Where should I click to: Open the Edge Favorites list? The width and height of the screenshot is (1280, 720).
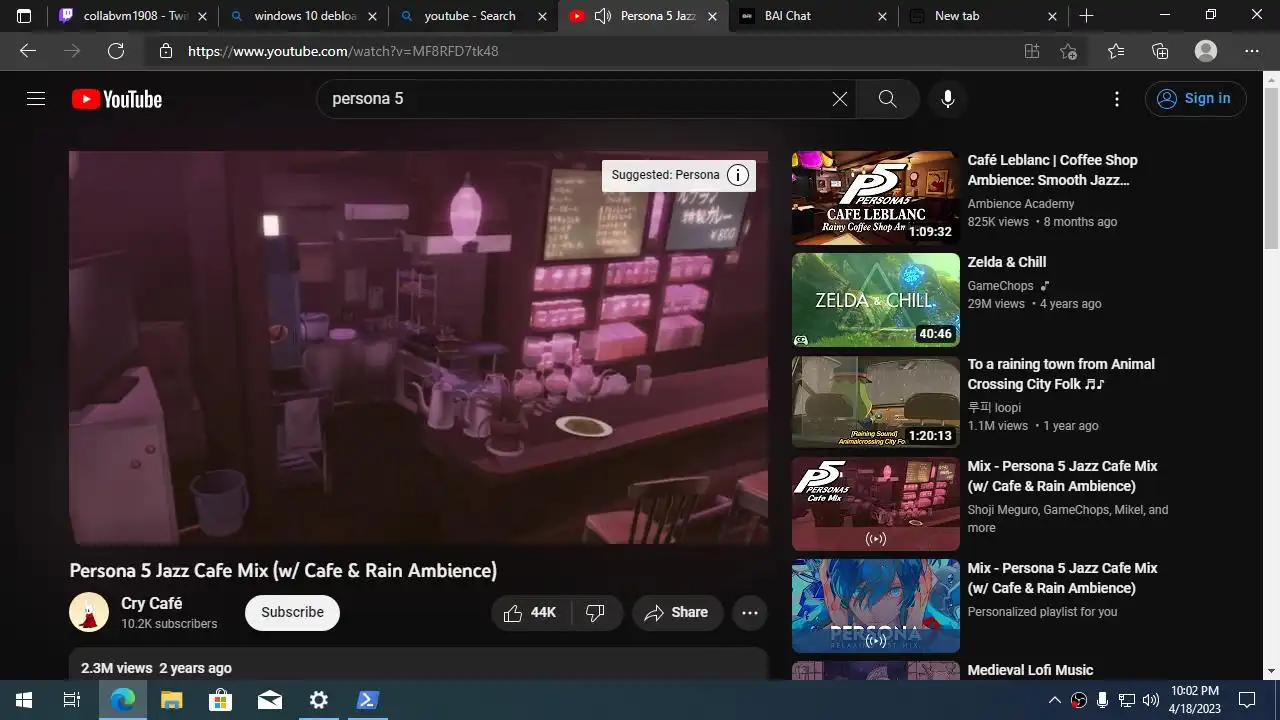[x=1116, y=51]
